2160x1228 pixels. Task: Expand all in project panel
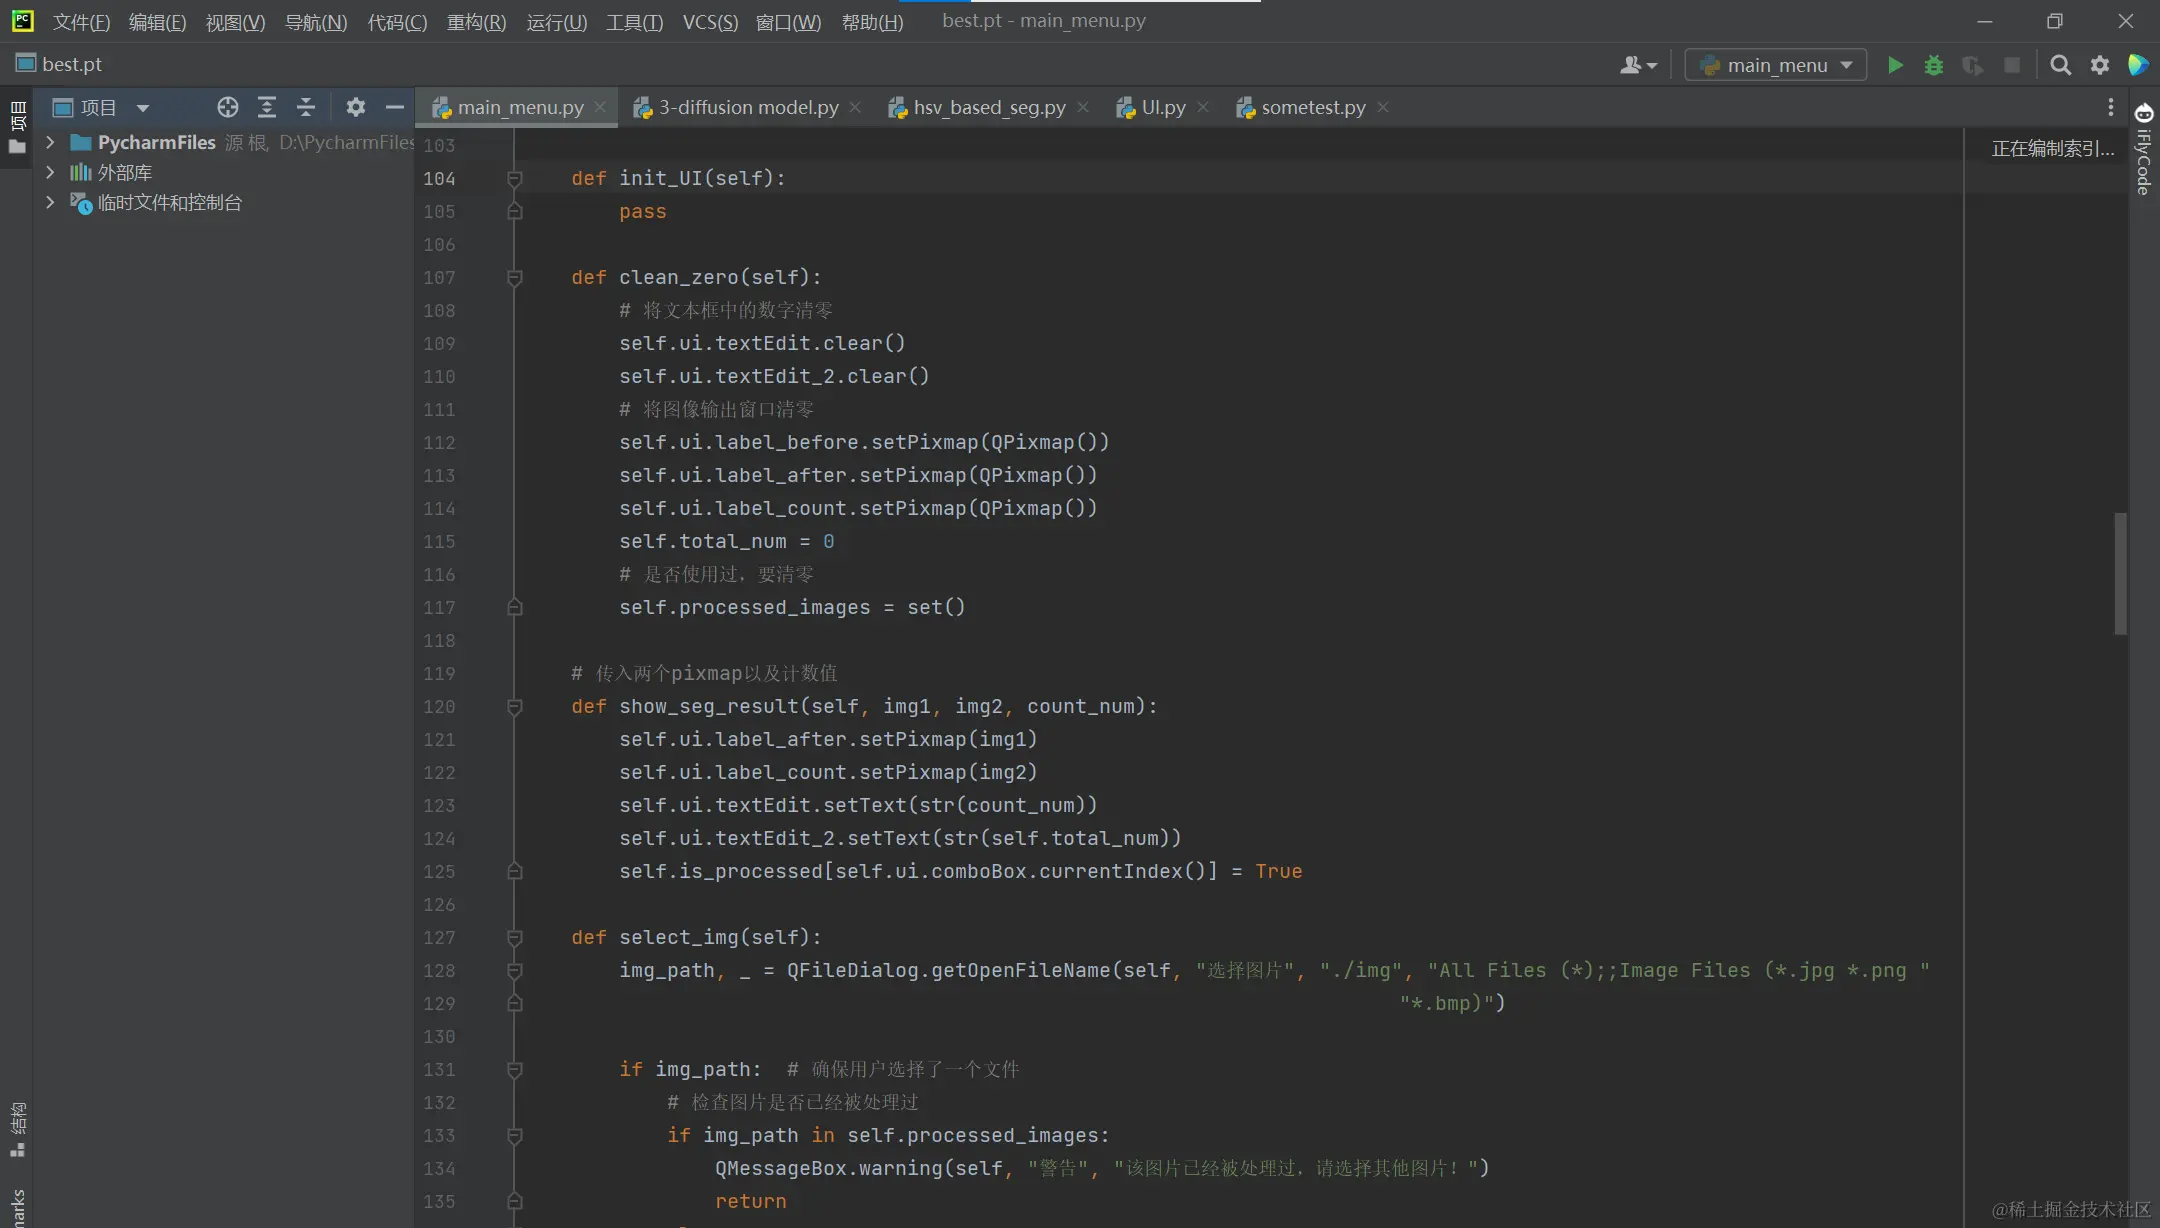(267, 107)
